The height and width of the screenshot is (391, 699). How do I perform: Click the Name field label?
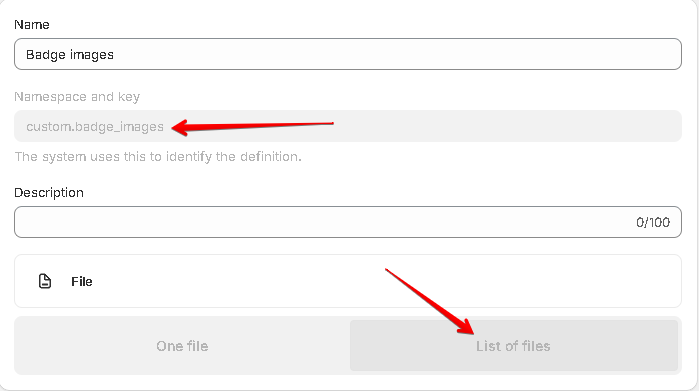[32, 25]
